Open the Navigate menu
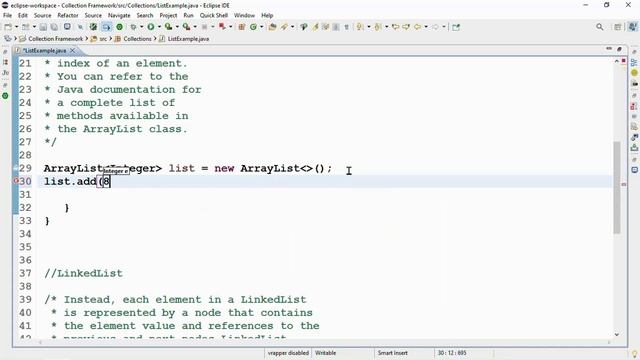Screen dimensions: 640x360 pyautogui.click(x=119, y=15)
